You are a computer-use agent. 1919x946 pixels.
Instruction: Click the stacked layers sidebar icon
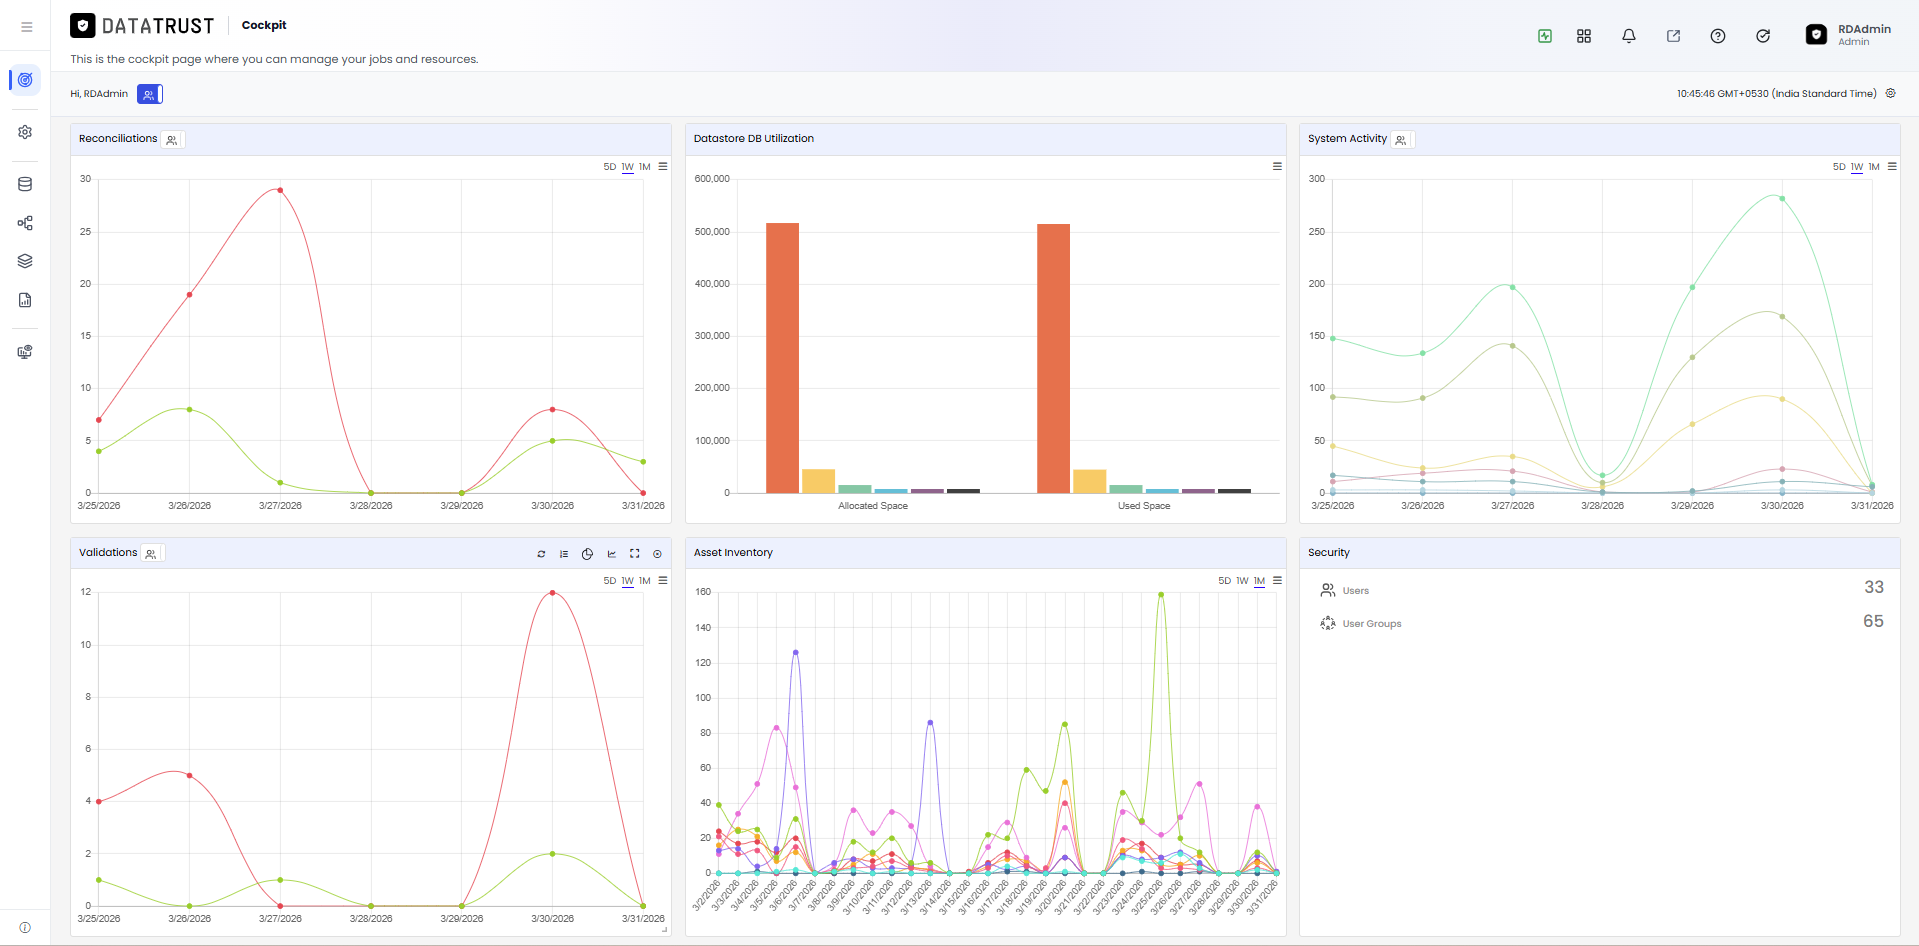(x=25, y=261)
